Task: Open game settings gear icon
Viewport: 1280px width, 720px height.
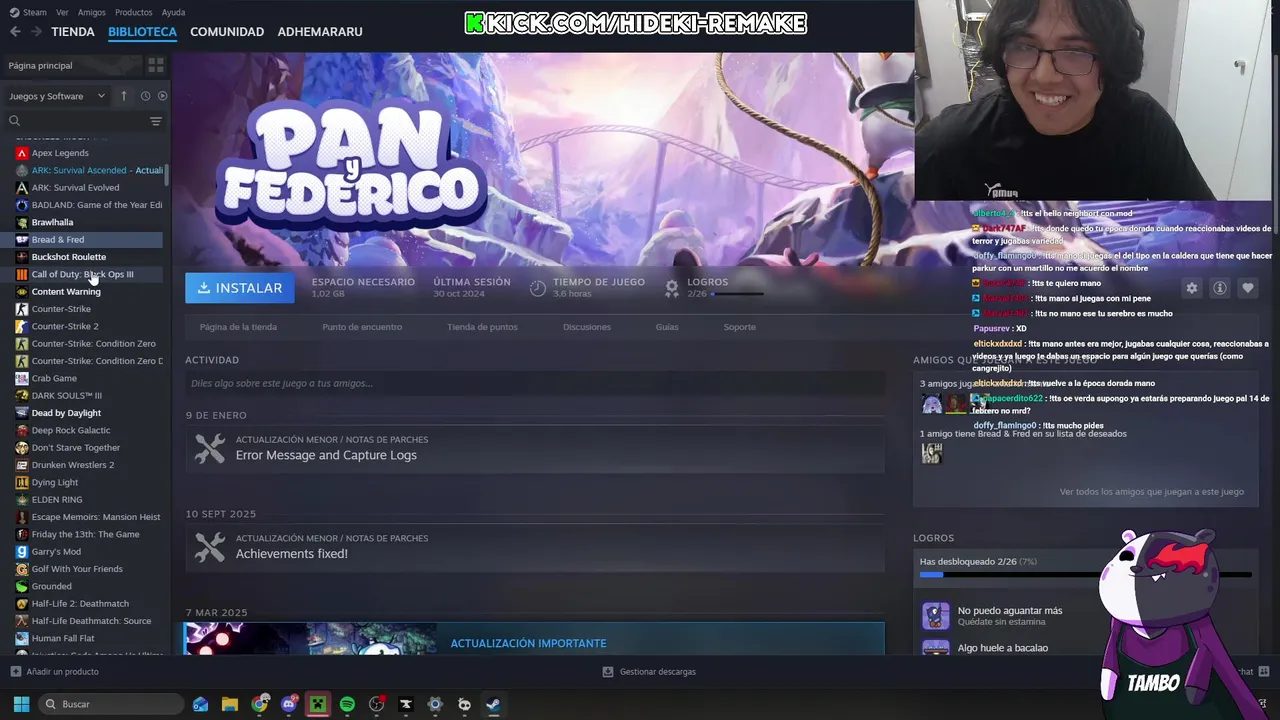Action: pyautogui.click(x=1191, y=288)
